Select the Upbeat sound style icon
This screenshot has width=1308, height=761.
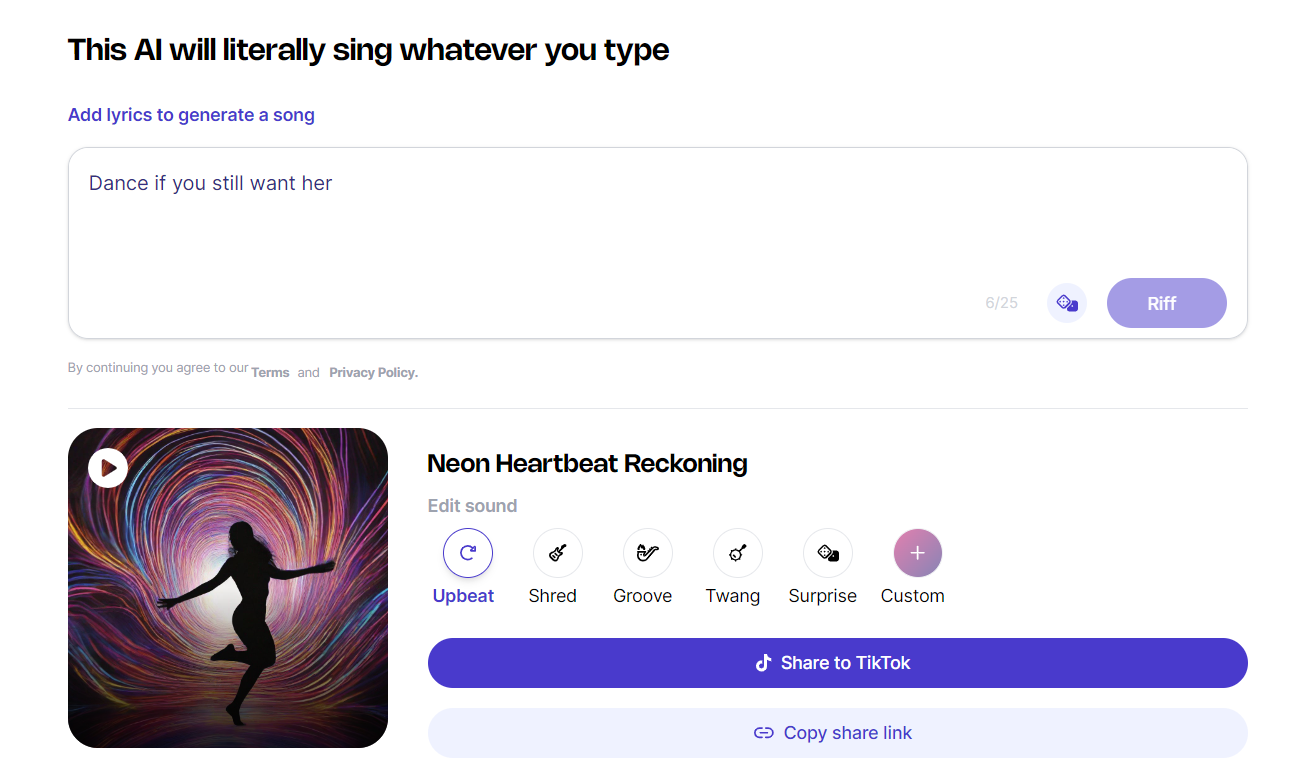[x=467, y=553]
